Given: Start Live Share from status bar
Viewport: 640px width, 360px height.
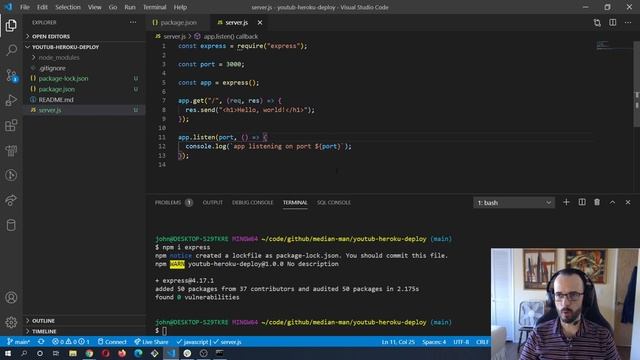Looking at the screenshot, I should coord(151,342).
